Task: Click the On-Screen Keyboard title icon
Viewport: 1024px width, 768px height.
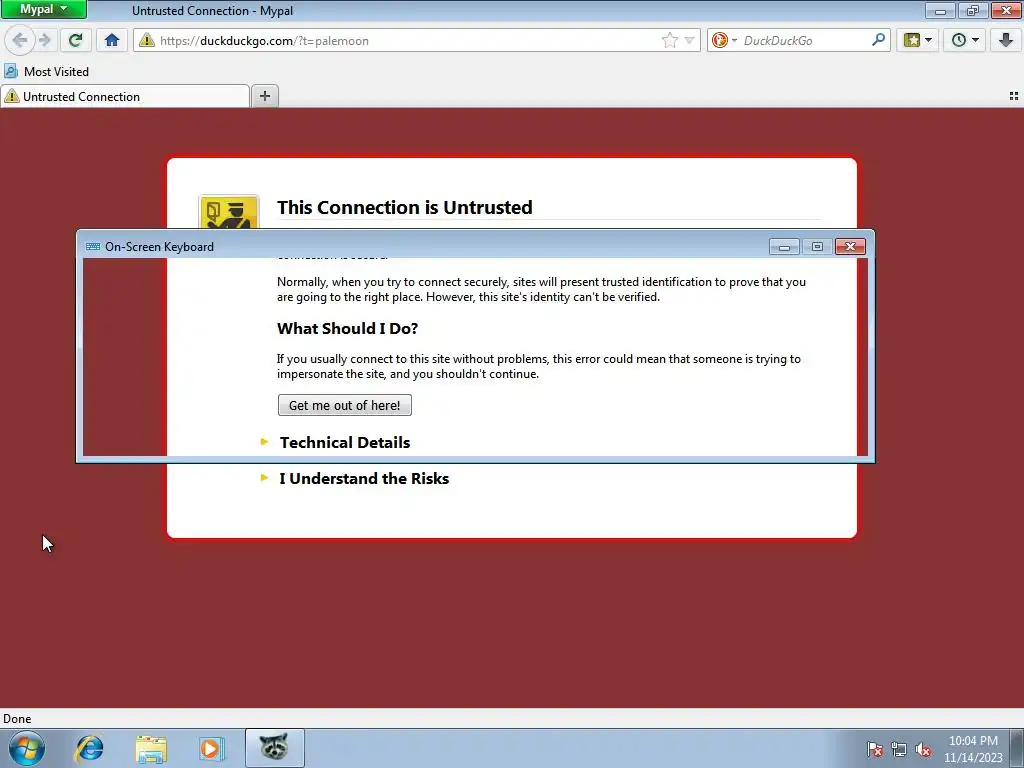Action: [93, 246]
